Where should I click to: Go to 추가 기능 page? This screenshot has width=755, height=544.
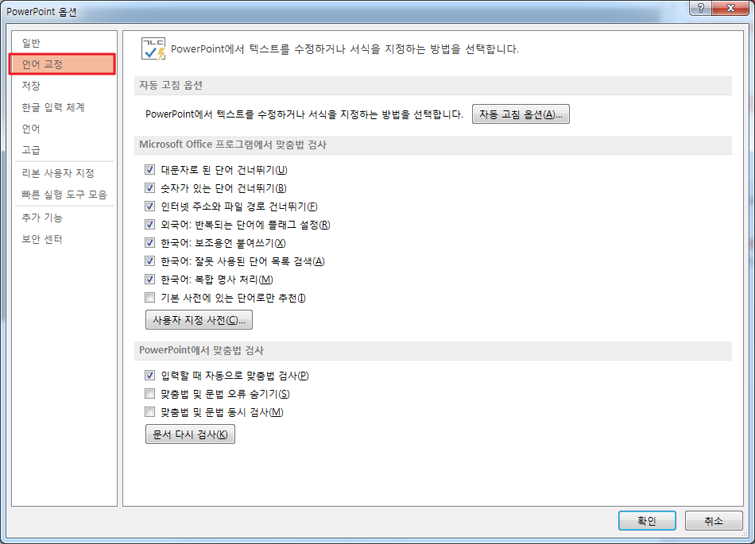[42, 217]
